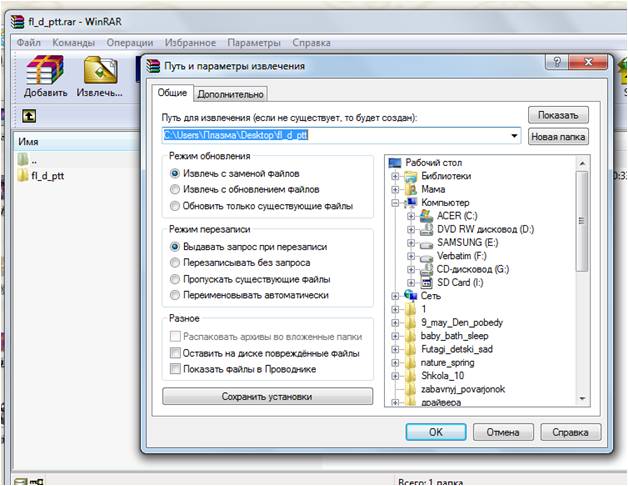Switch to the Общие tab
628x486 pixels.
pyautogui.click(x=172, y=93)
